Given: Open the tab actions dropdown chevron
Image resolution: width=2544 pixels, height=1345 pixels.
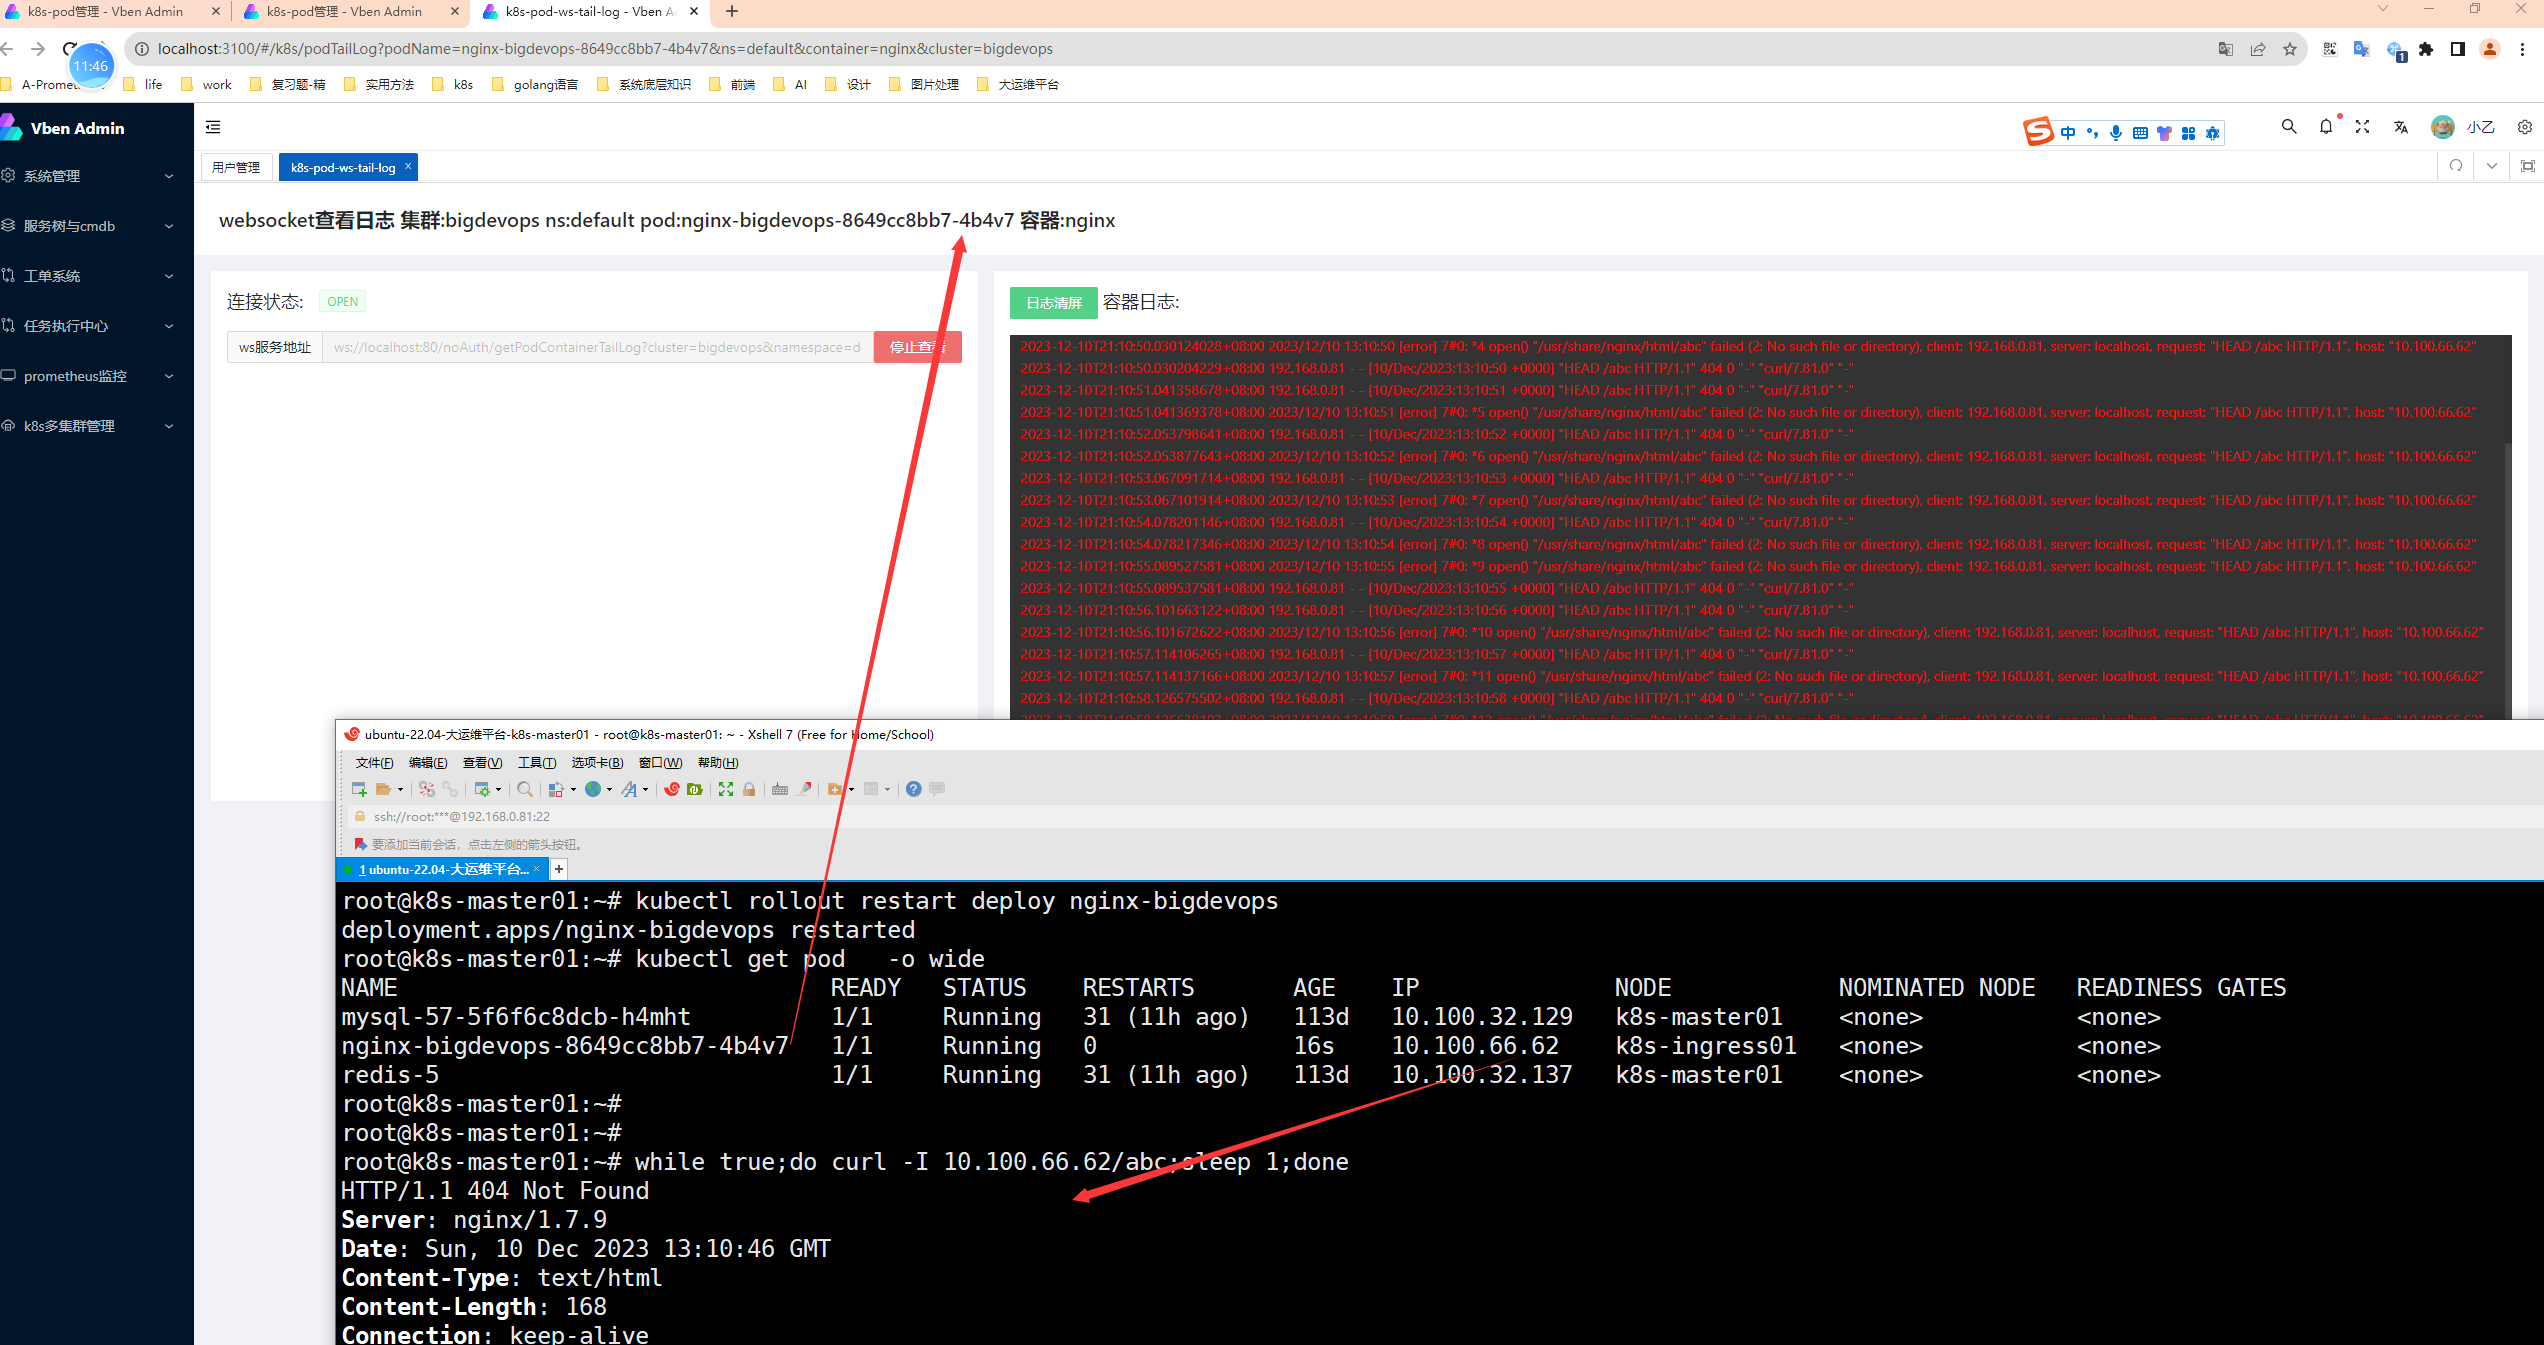Looking at the screenshot, I should 2492,166.
